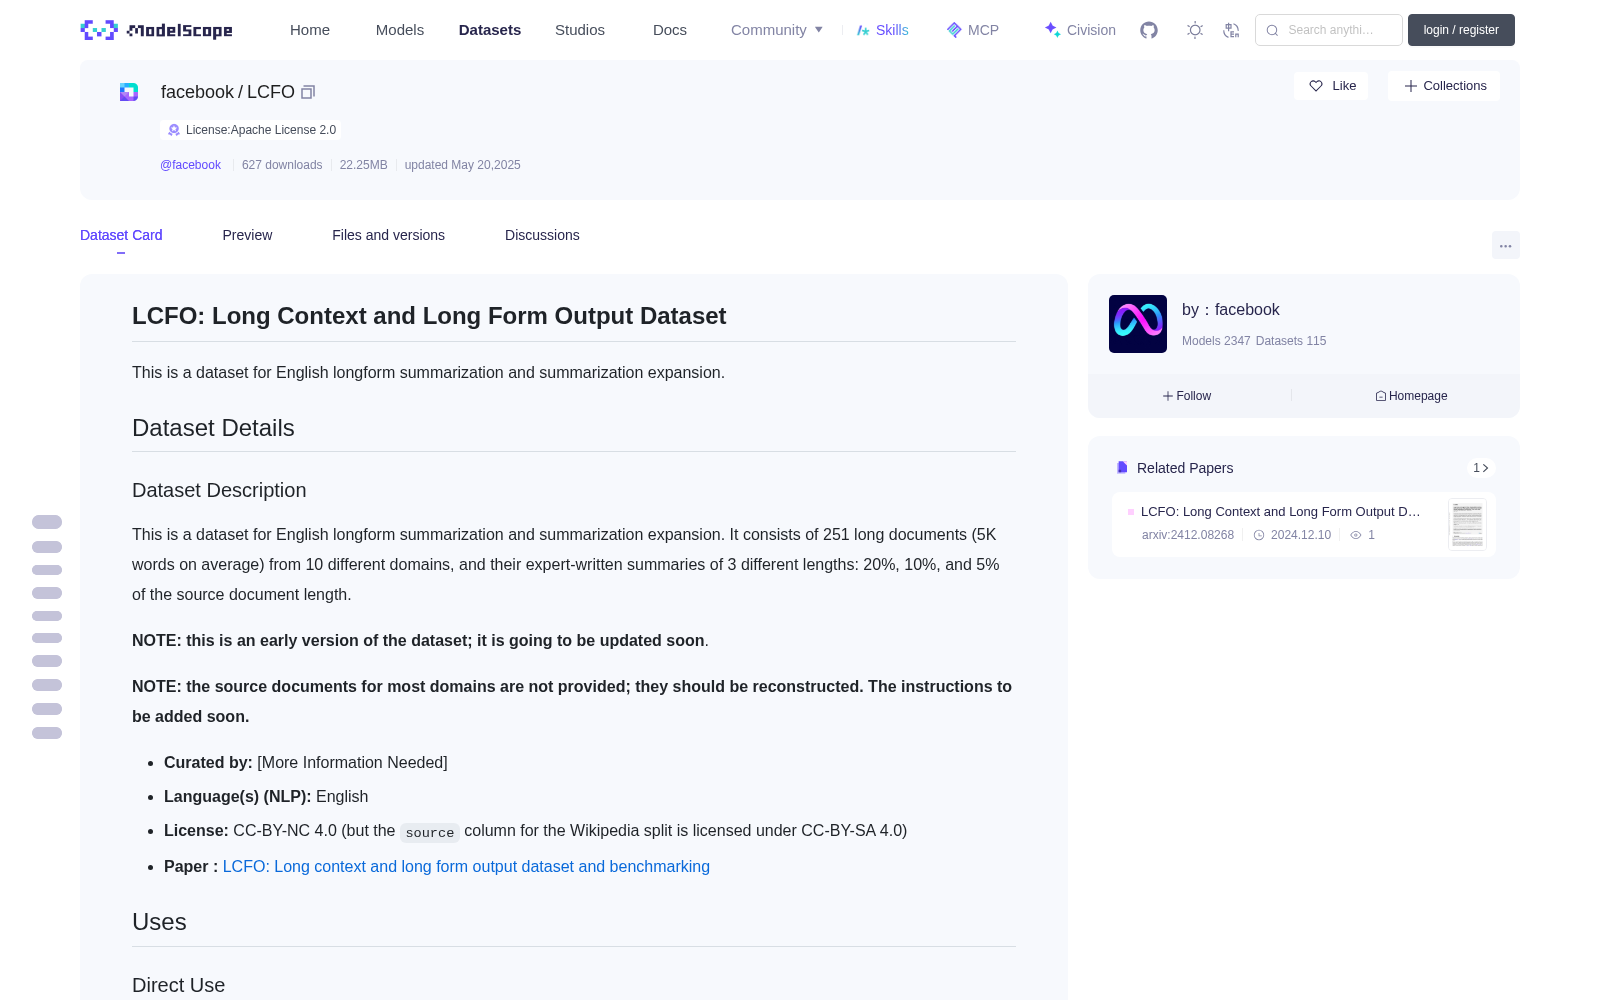
Task: Click the 'Dataset Description' heading
Action: click(x=219, y=490)
